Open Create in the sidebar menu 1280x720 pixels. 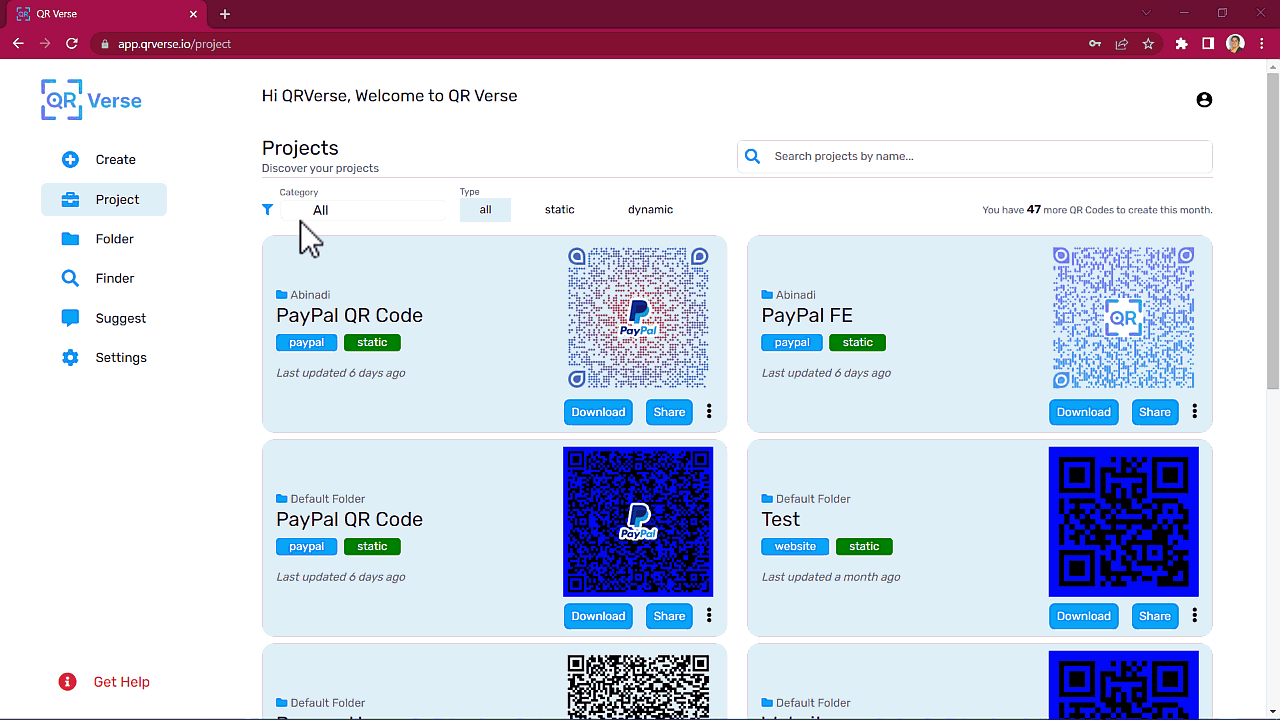[x=104, y=160]
